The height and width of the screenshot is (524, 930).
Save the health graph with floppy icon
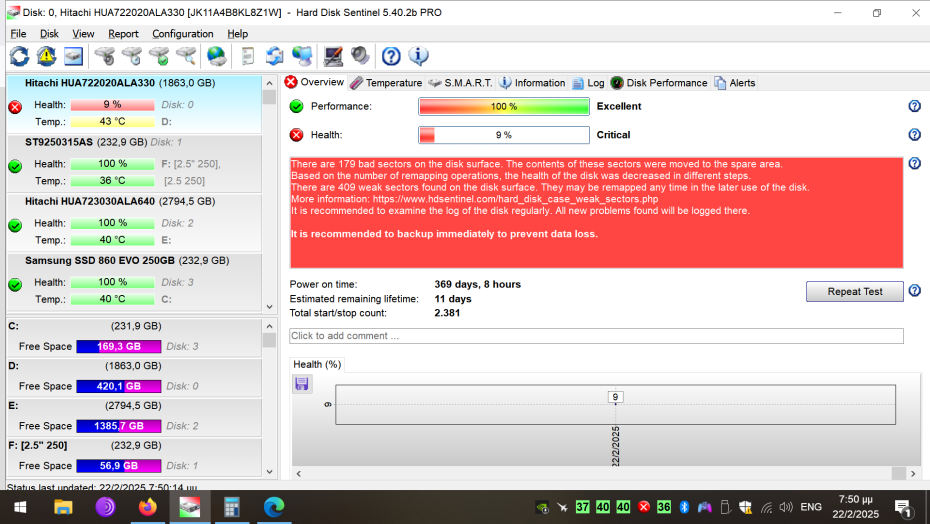pos(301,383)
